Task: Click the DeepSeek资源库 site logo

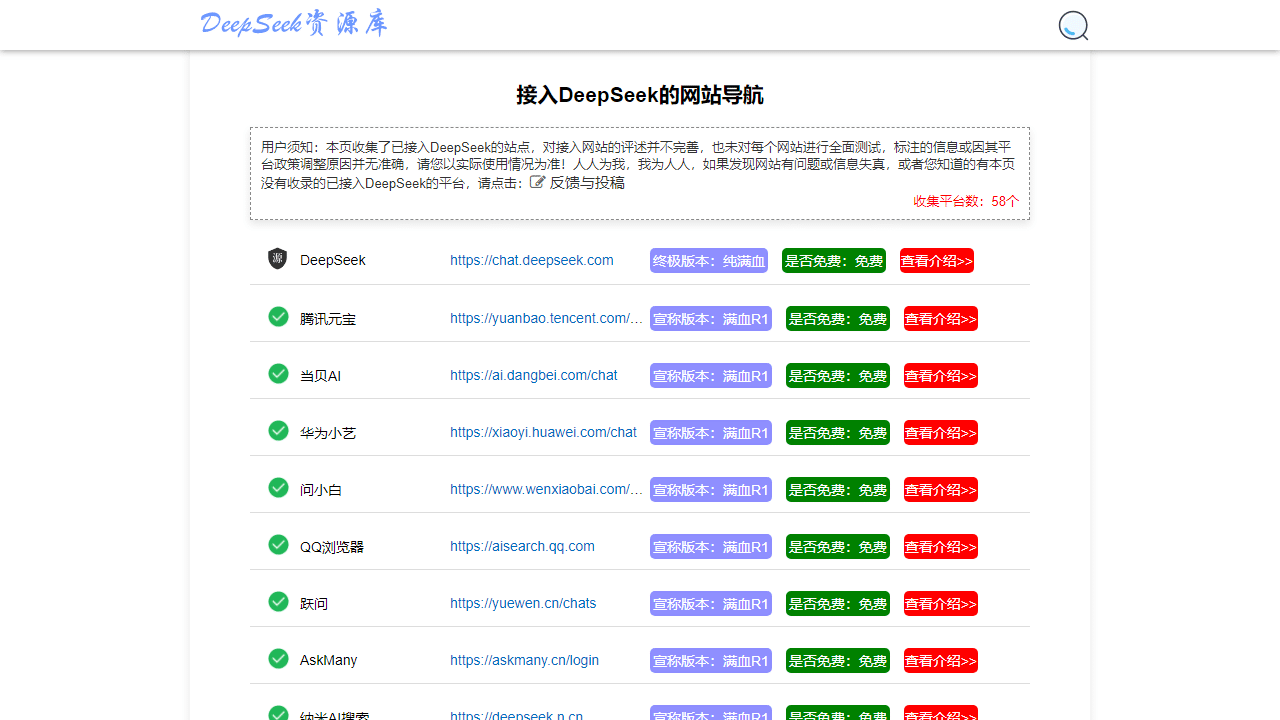Action: [294, 24]
